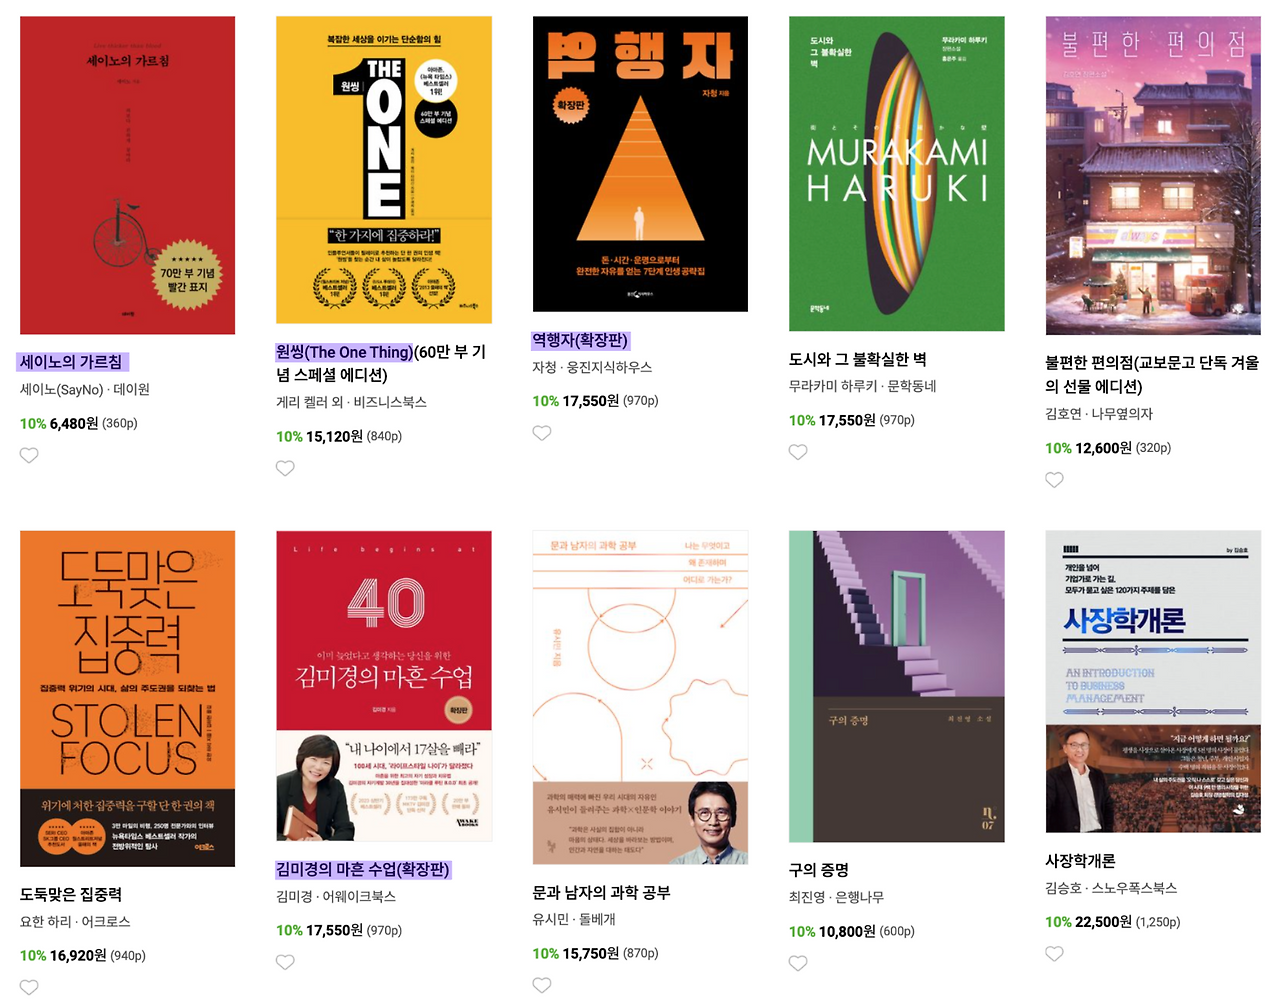Screen dimensions: 1280x1007
Task: Open the yellow THE ONE Thing cover
Action: click(384, 170)
